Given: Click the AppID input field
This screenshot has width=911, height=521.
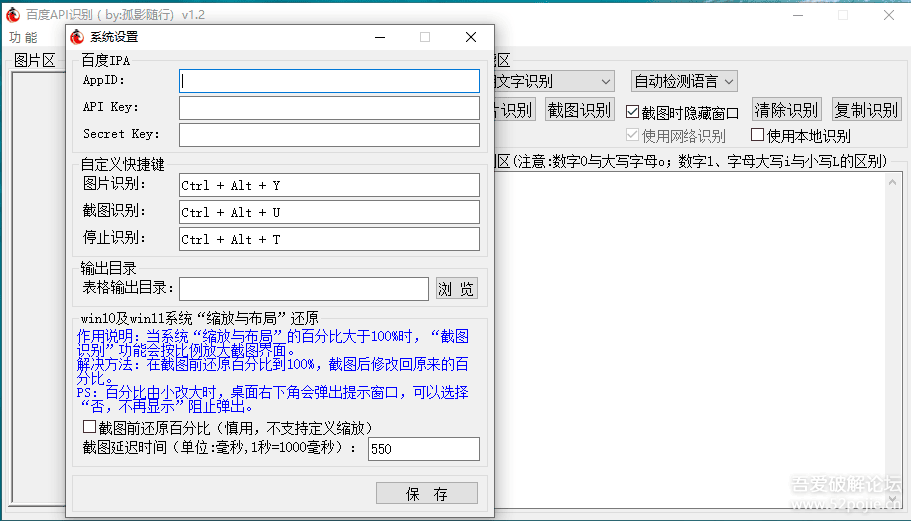Looking at the screenshot, I should (x=329, y=81).
